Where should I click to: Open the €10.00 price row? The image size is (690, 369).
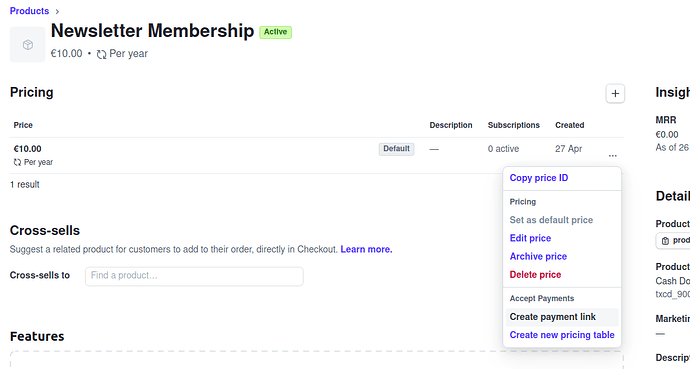[317, 155]
